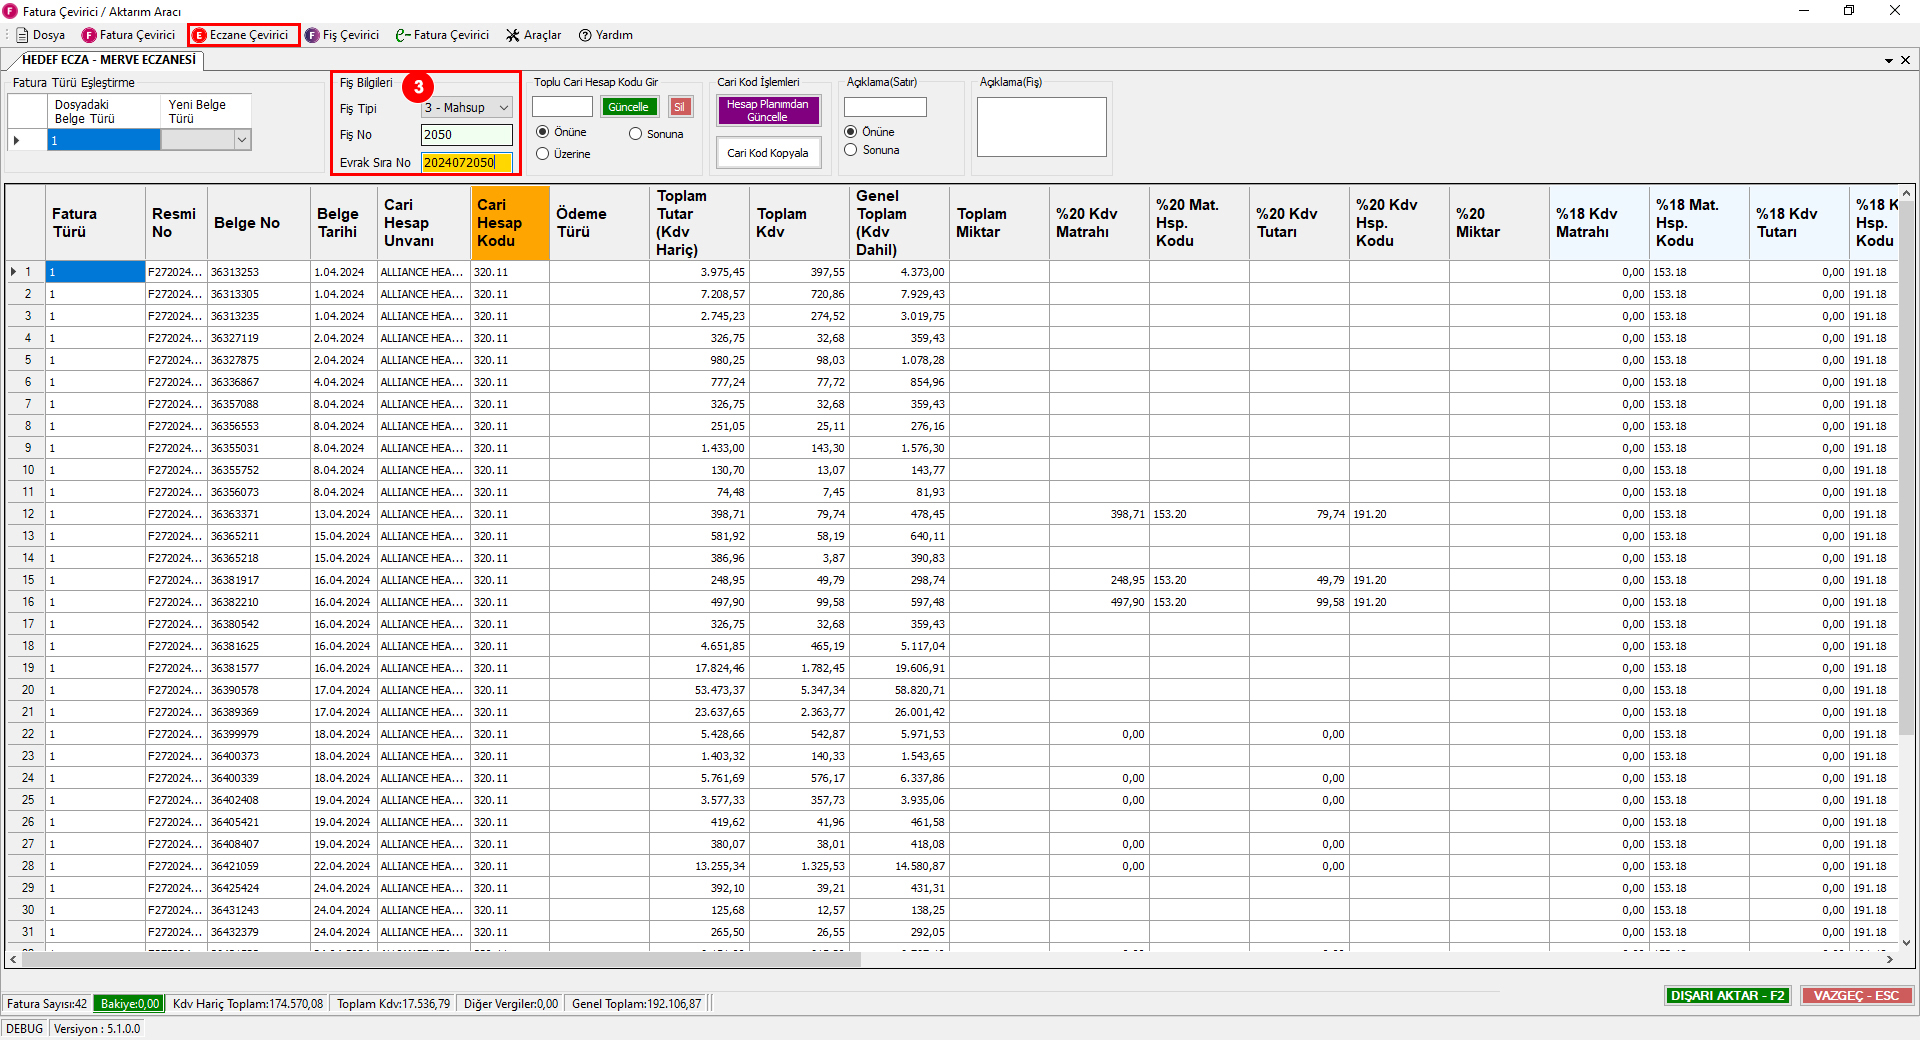Image resolution: width=1920 pixels, height=1040 pixels.
Task: Click the vertical scrollbar down arrow
Action: click(1906, 942)
